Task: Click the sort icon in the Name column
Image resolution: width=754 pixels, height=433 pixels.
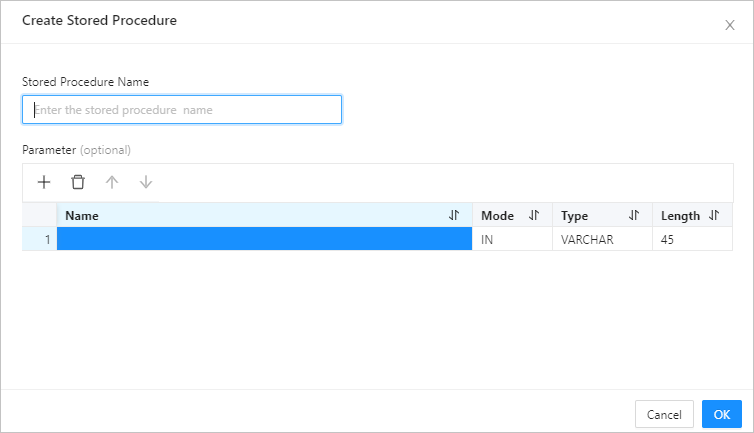Action: [454, 215]
